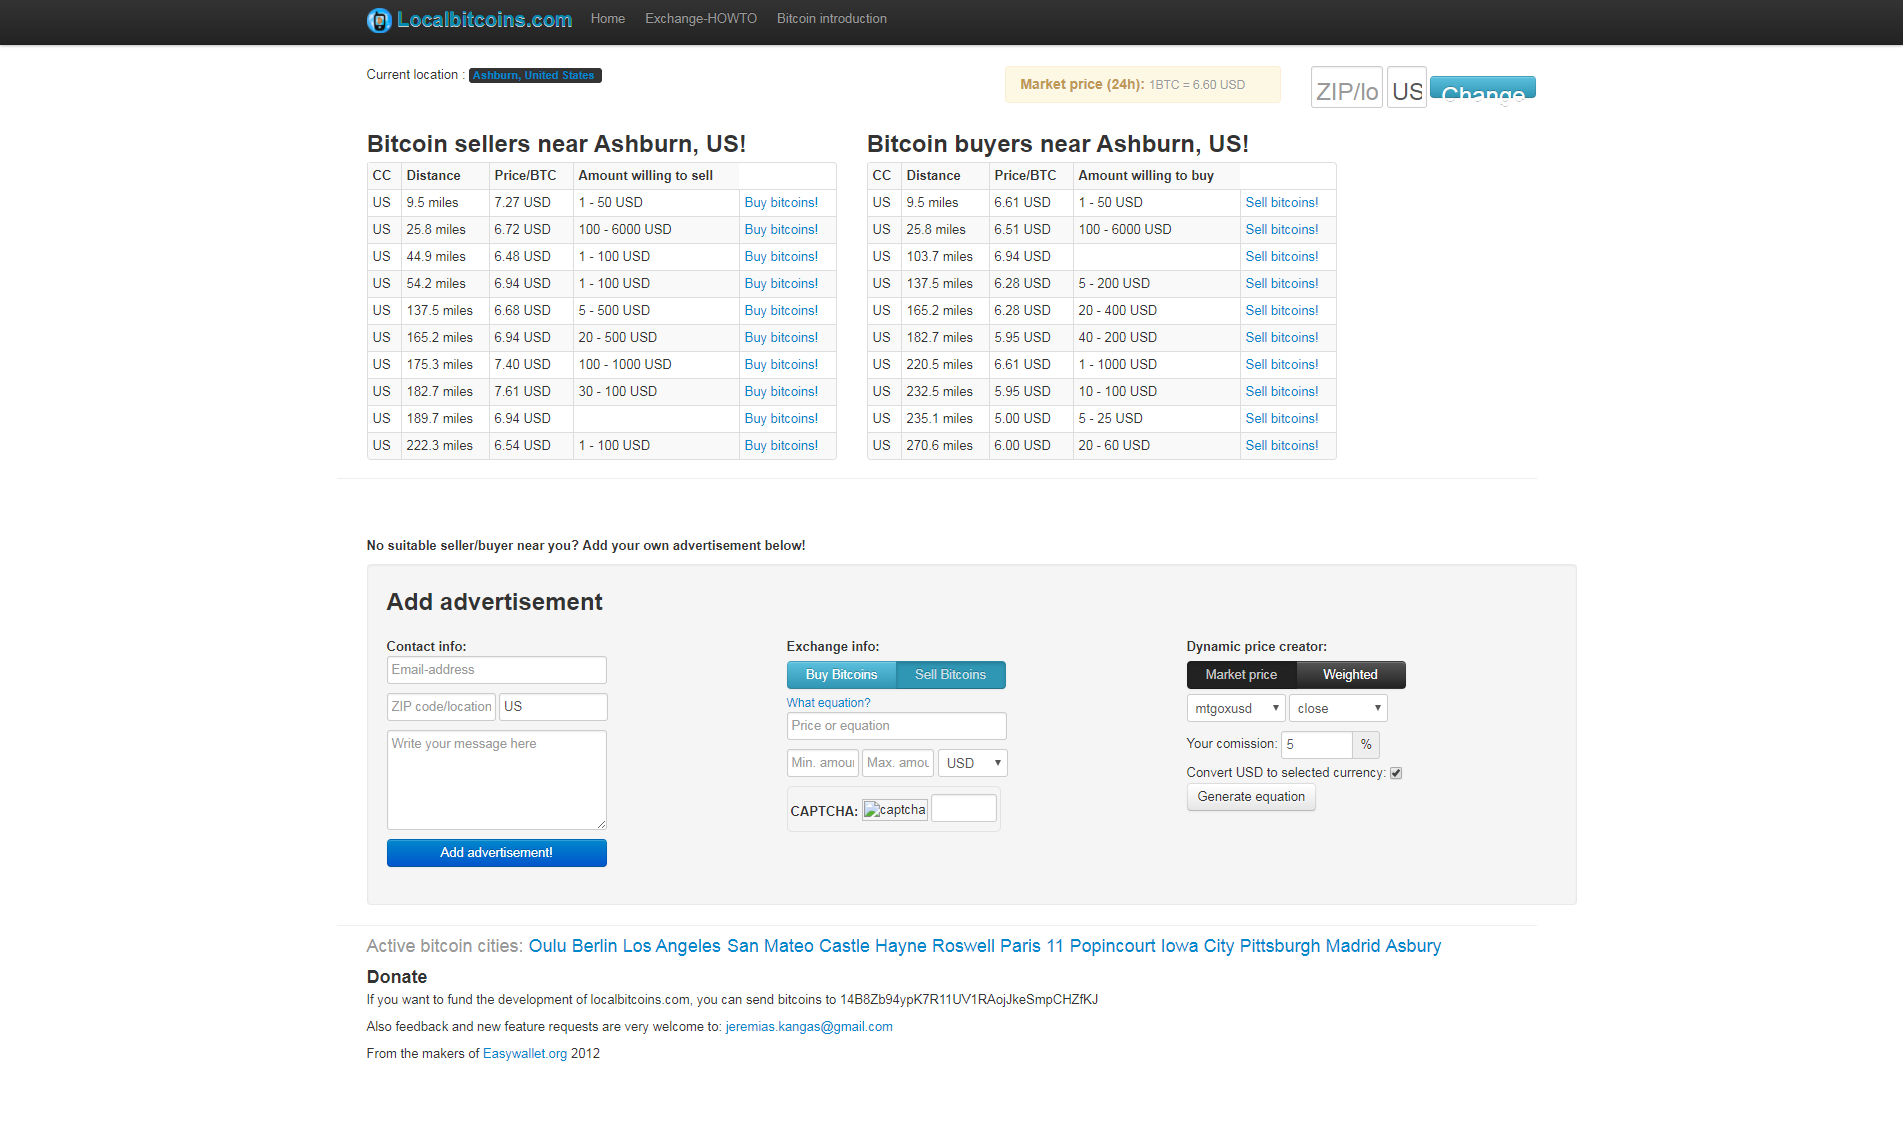The width and height of the screenshot is (1903, 1132).
Task: Sell bitcoins to the 270.6 miles buyer
Action: [1281, 446]
